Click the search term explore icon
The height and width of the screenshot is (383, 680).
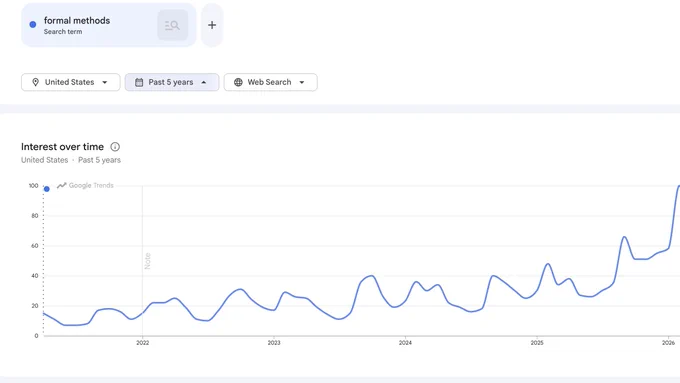173,25
